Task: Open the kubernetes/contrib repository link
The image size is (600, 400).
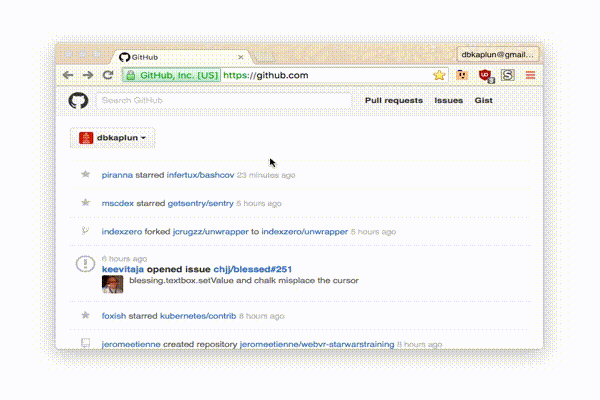Action: click(x=198, y=316)
